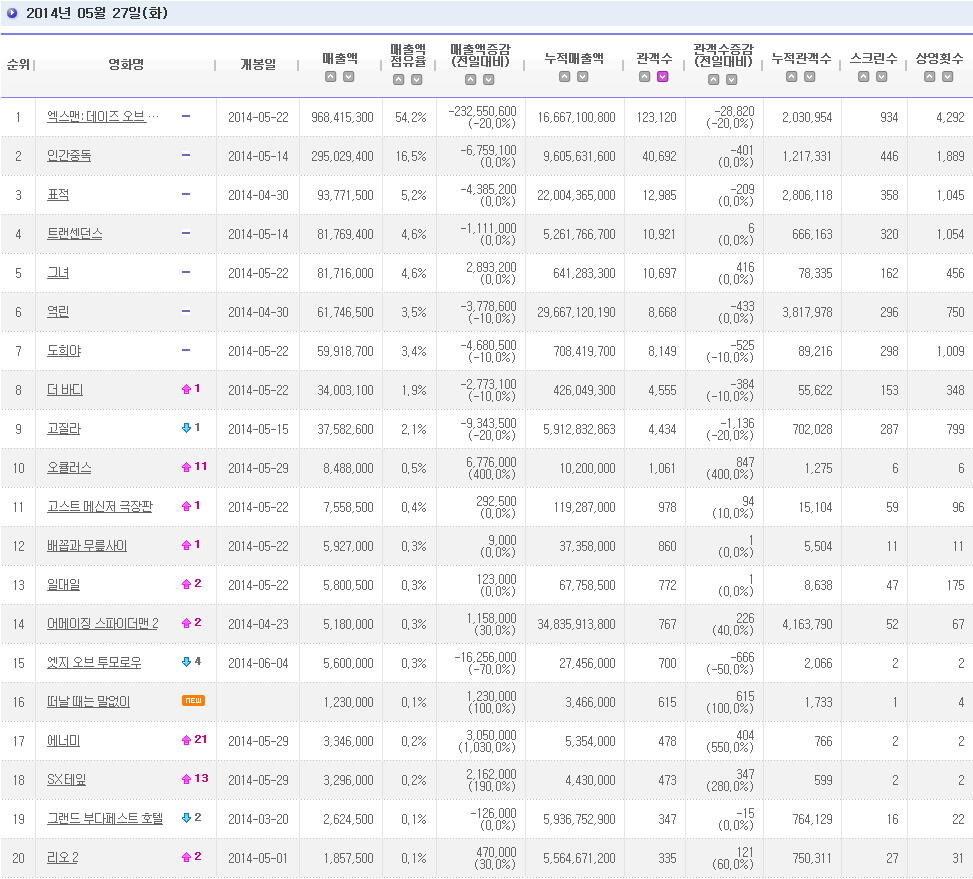This screenshot has height=879, width=973.
Task: Sort 매출액 column ascending with up arrow
Action: 331,76
